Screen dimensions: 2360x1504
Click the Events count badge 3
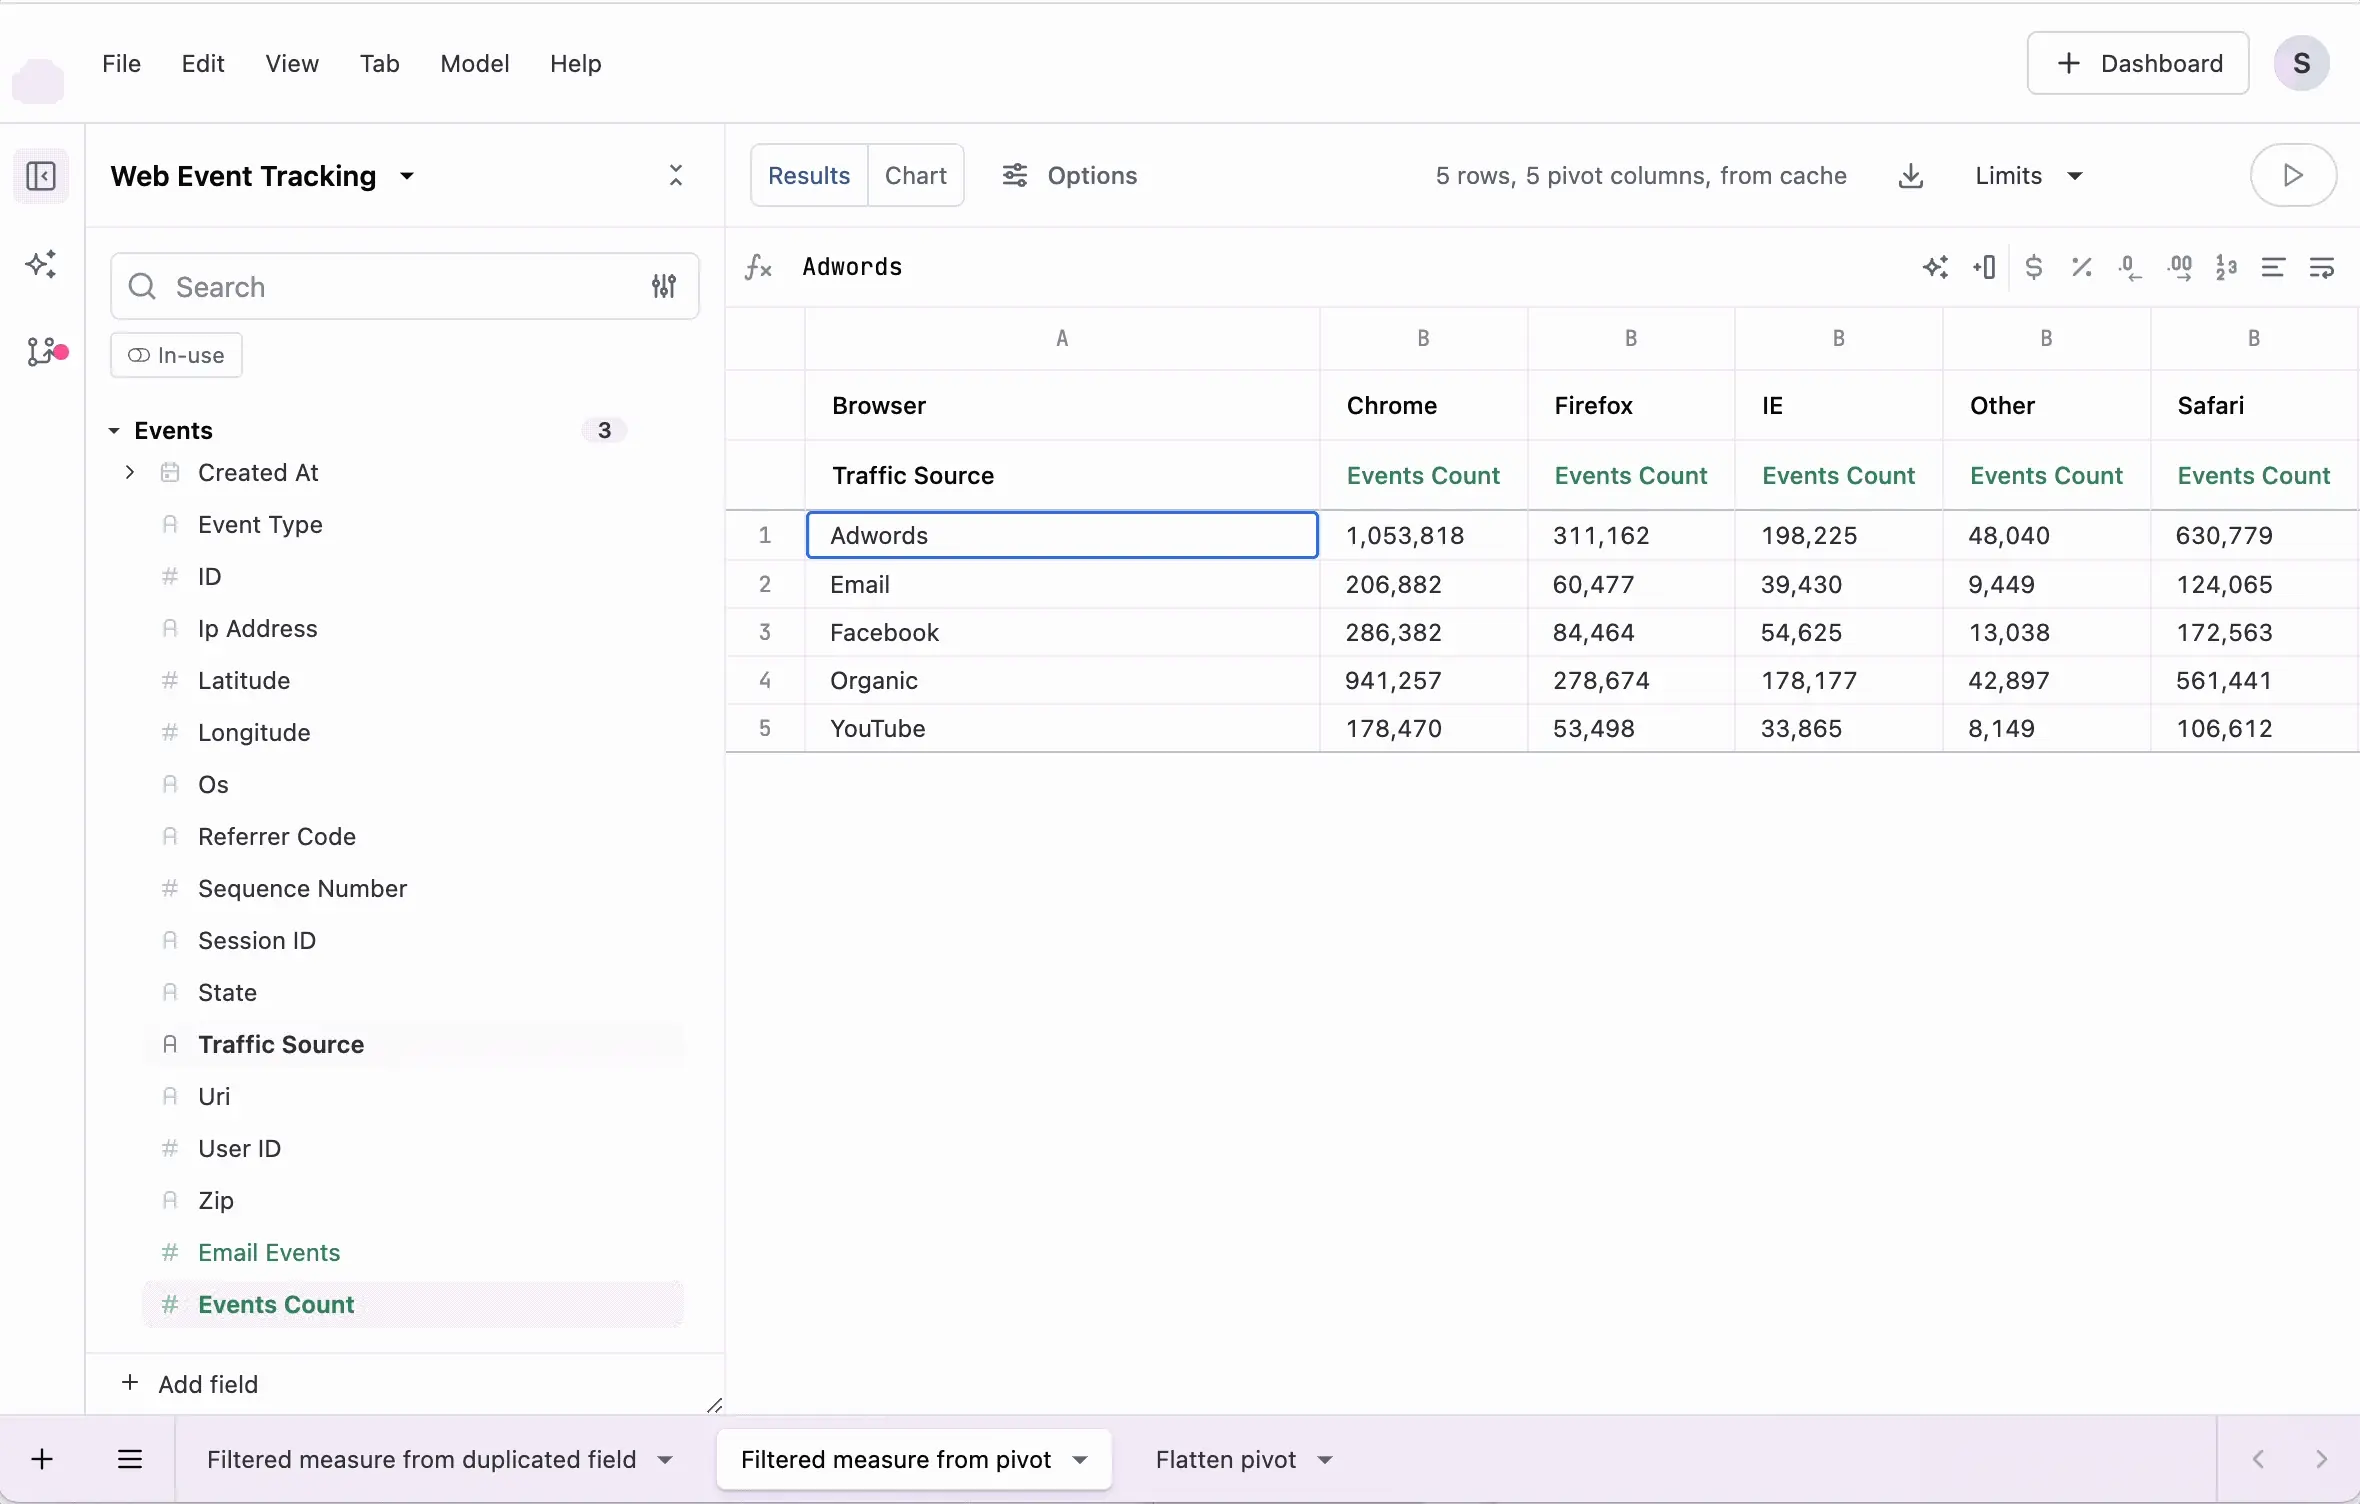click(x=604, y=431)
